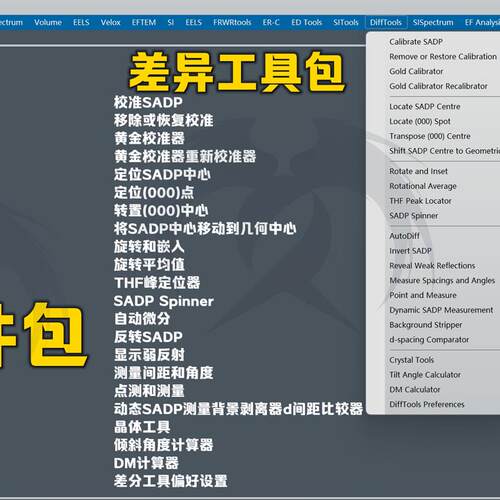
Task: Launch Tilt Angle Calculator
Action: tap(425, 375)
